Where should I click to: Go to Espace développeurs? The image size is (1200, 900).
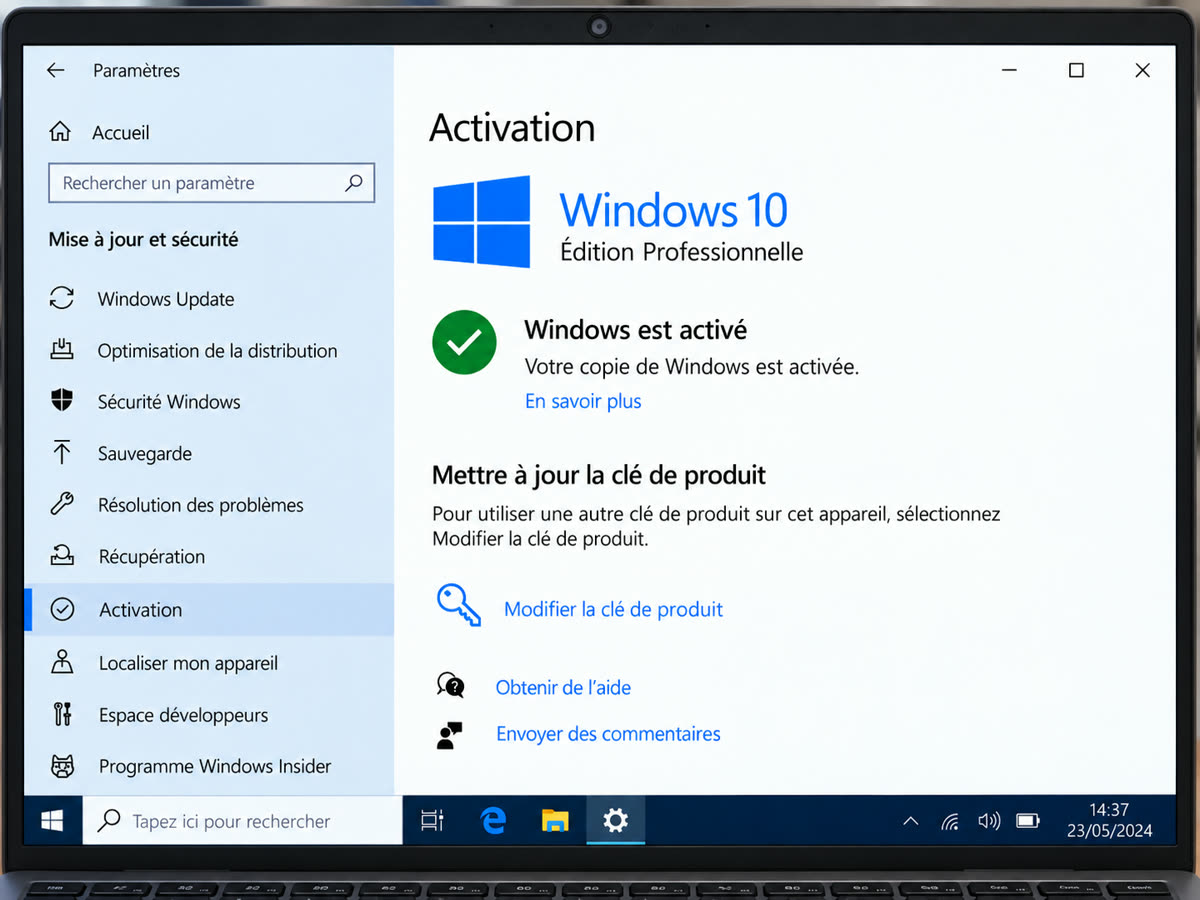[x=183, y=715]
